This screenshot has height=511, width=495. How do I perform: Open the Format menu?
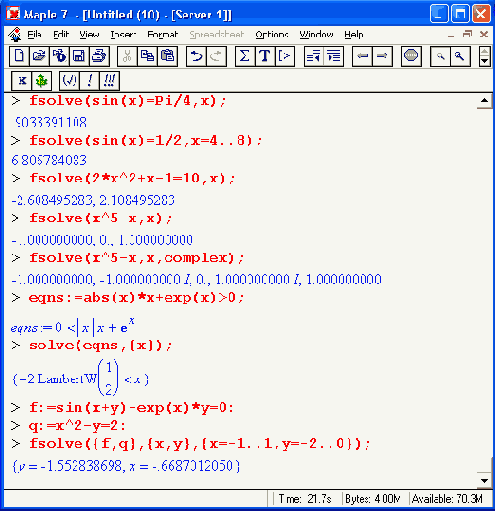[x=163, y=34]
